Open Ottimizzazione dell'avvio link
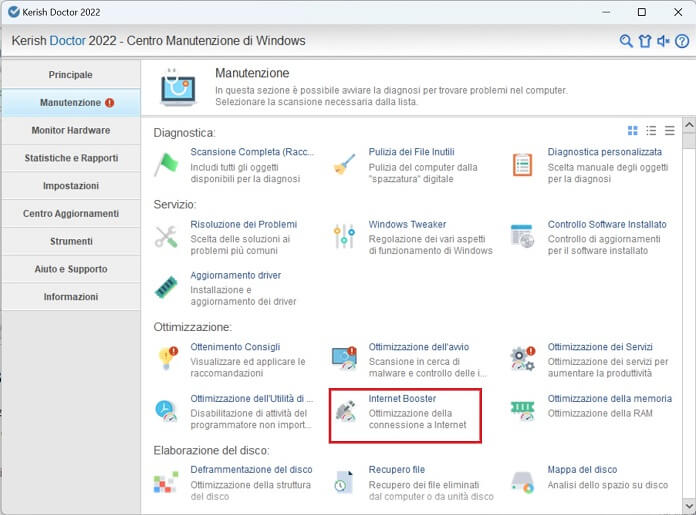 419,347
